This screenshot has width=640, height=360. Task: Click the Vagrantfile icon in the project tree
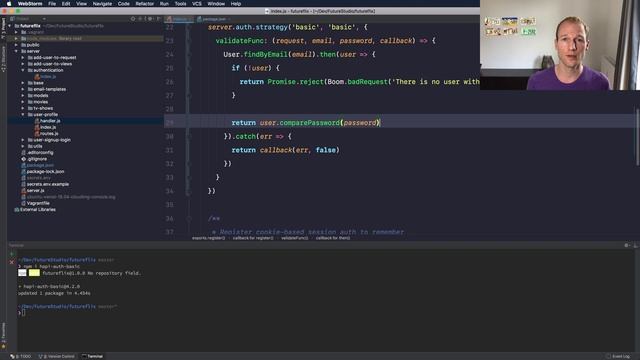tap(24, 203)
